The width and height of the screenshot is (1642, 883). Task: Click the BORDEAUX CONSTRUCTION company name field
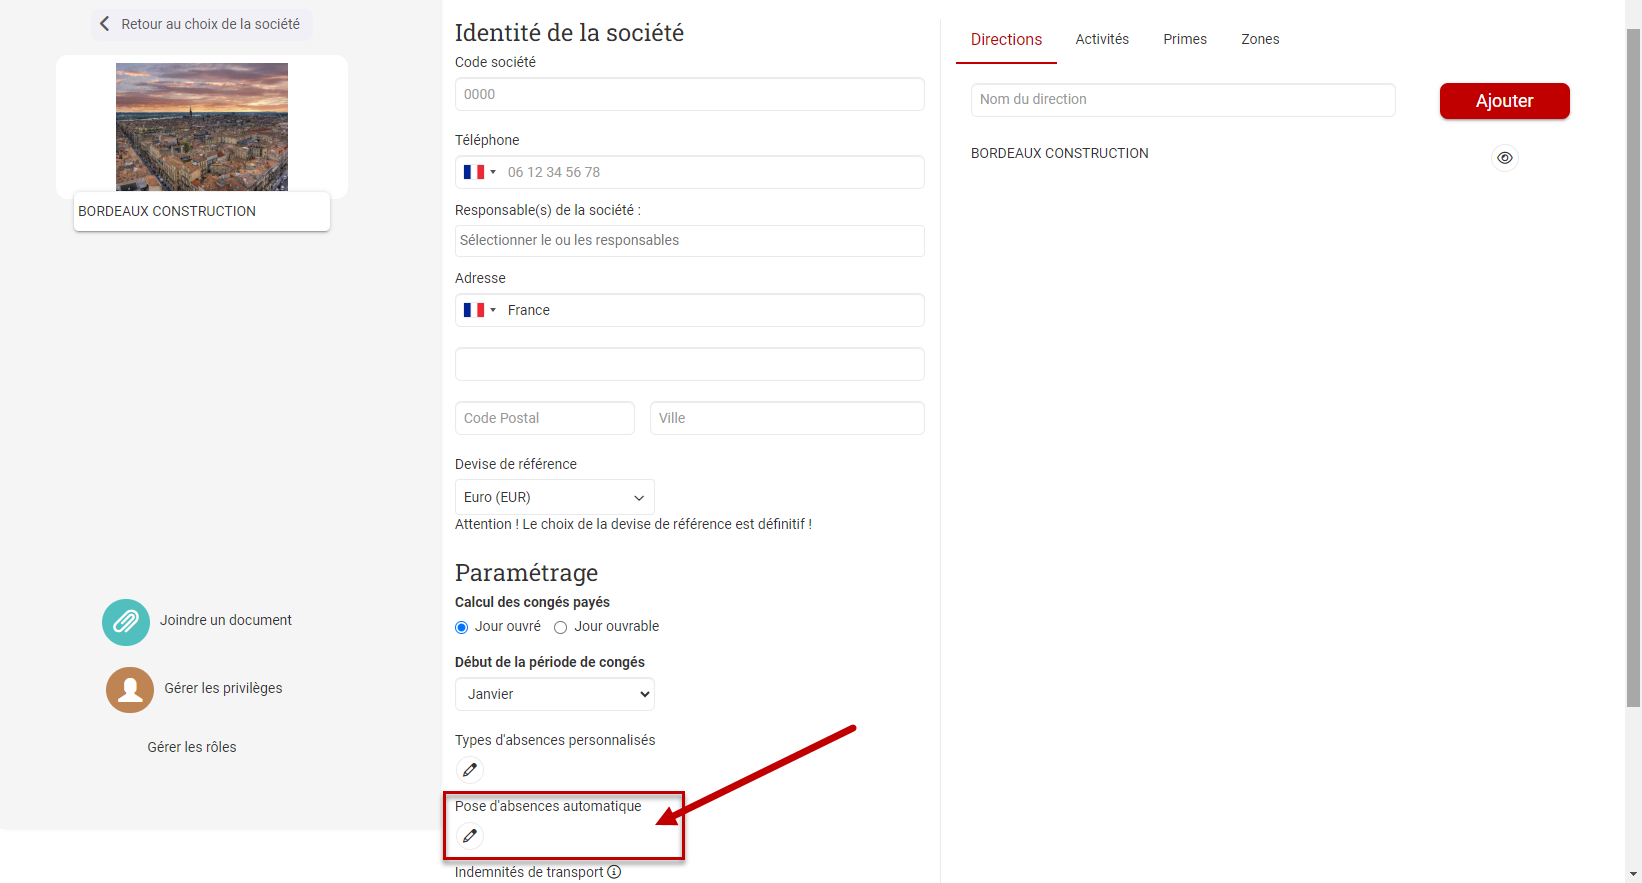202,211
